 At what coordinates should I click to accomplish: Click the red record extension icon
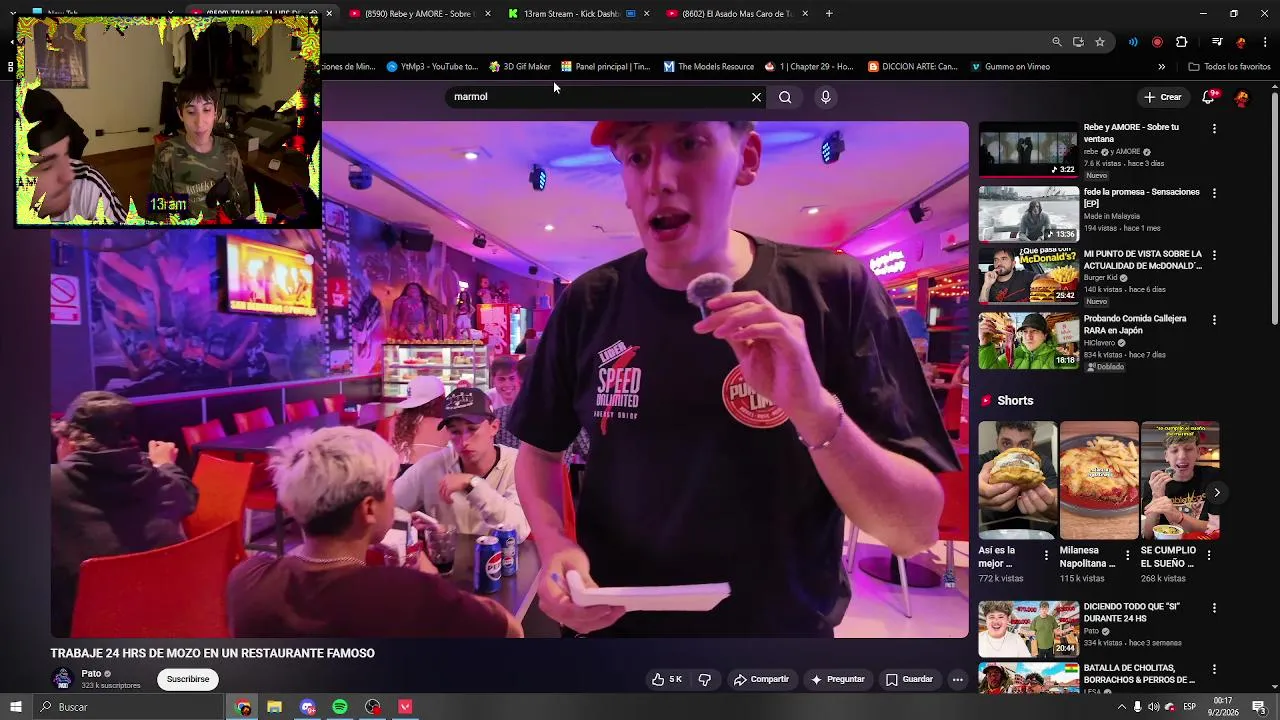tap(1157, 42)
